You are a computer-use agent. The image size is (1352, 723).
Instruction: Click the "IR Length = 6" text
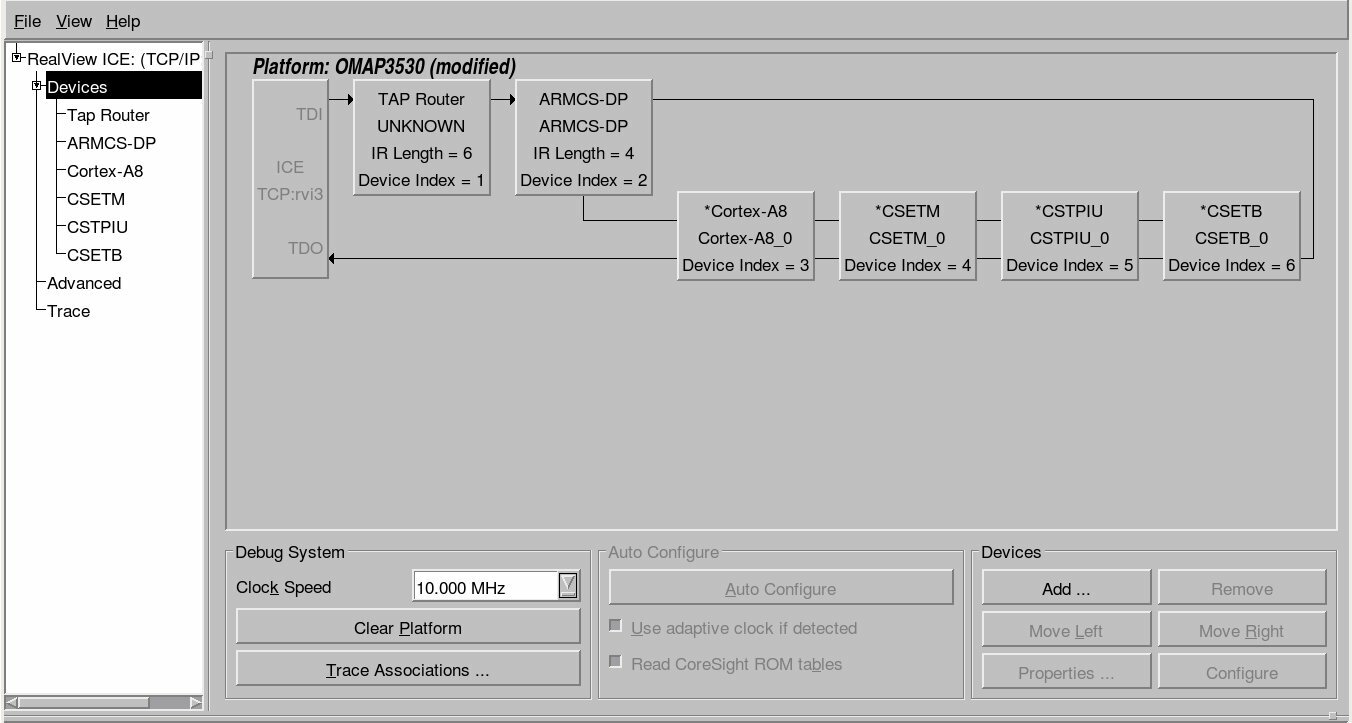point(421,153)
